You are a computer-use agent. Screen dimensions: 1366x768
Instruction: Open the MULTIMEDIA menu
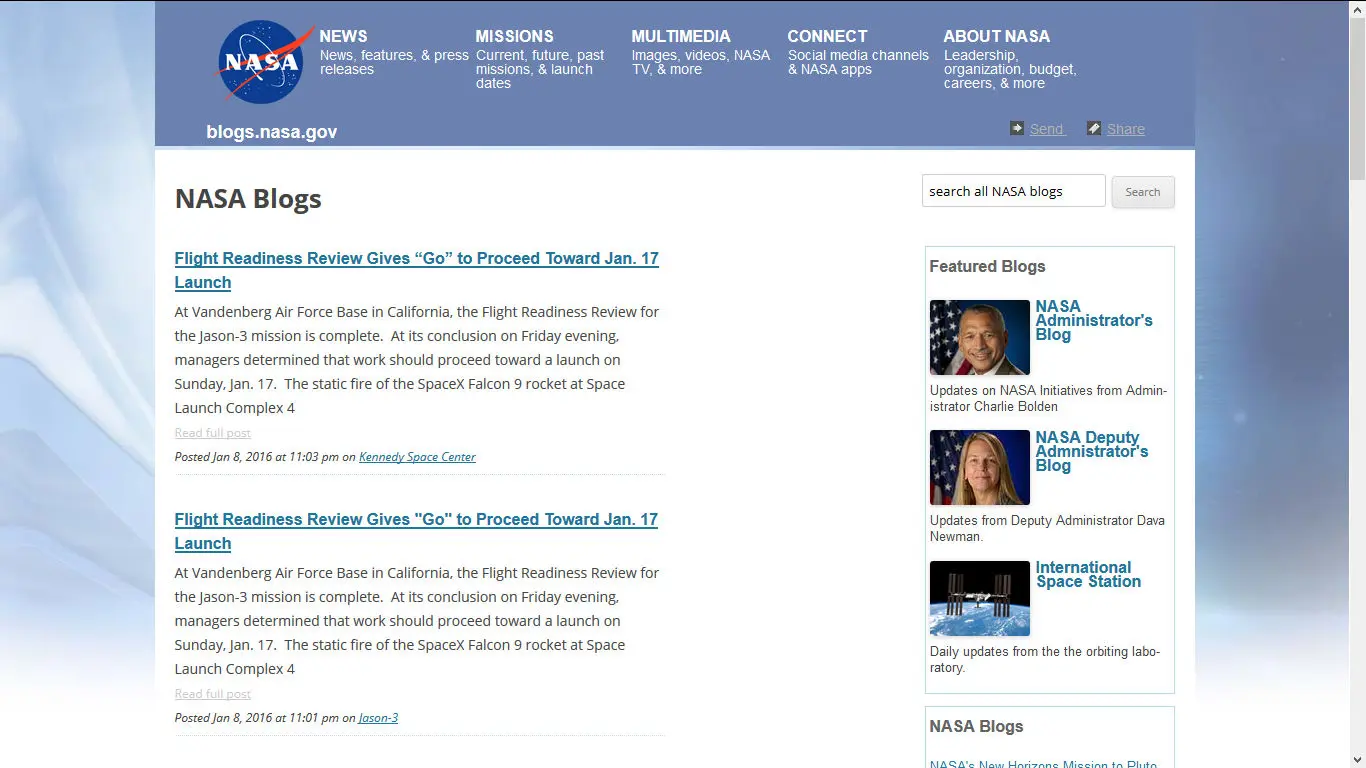(681, 36)
